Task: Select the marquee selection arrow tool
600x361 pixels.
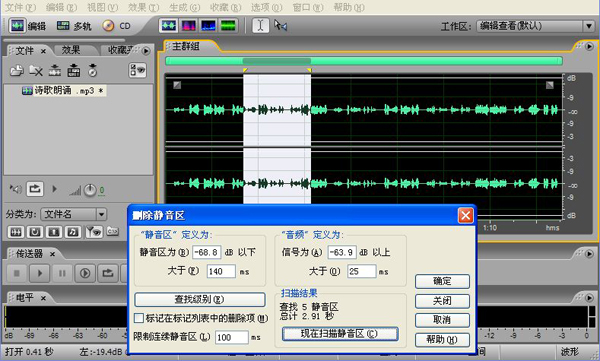Action: 280,26
